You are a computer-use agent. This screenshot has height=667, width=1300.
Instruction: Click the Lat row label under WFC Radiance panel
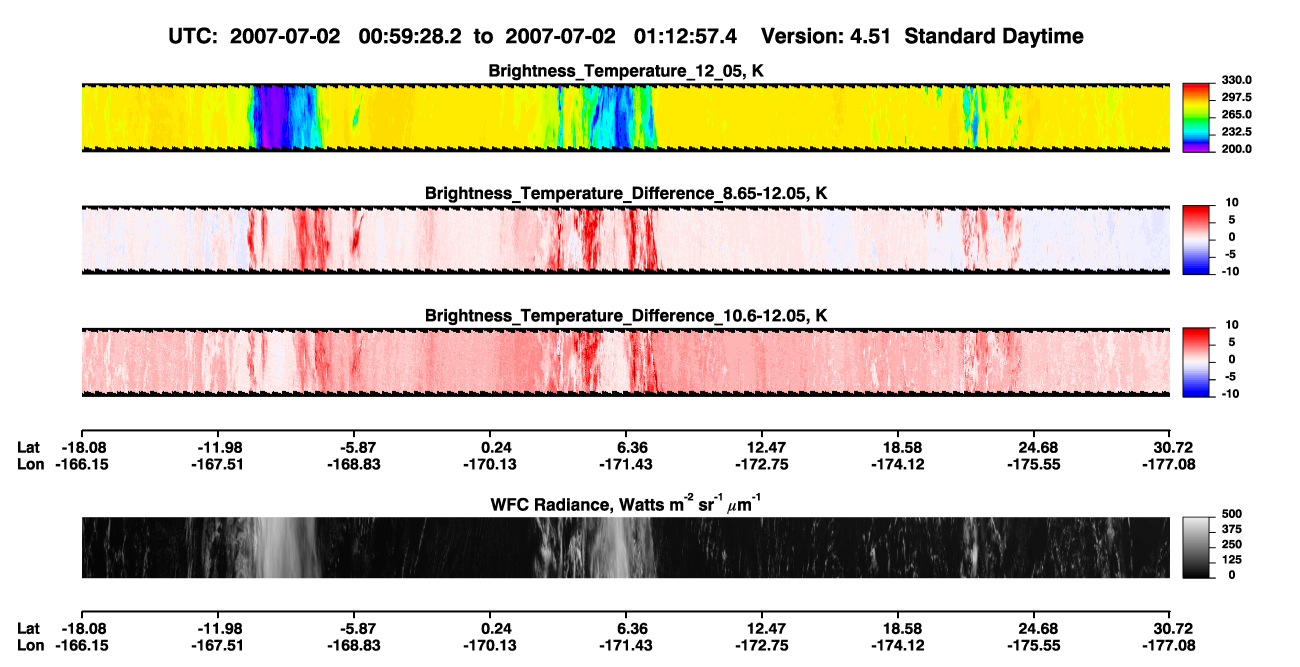coord(29,628)
